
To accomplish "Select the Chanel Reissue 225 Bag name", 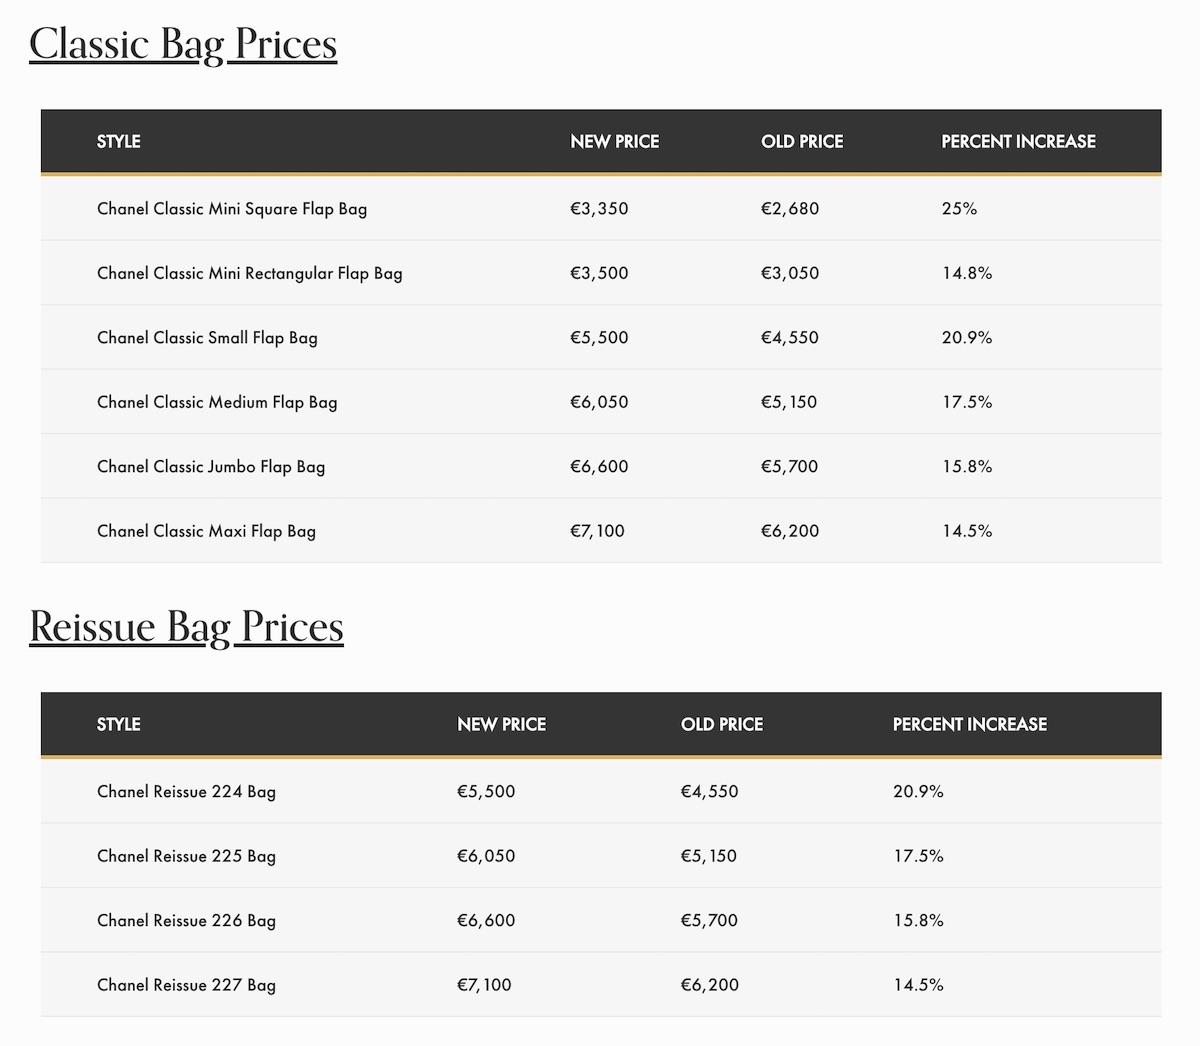I will coord(186,857).
